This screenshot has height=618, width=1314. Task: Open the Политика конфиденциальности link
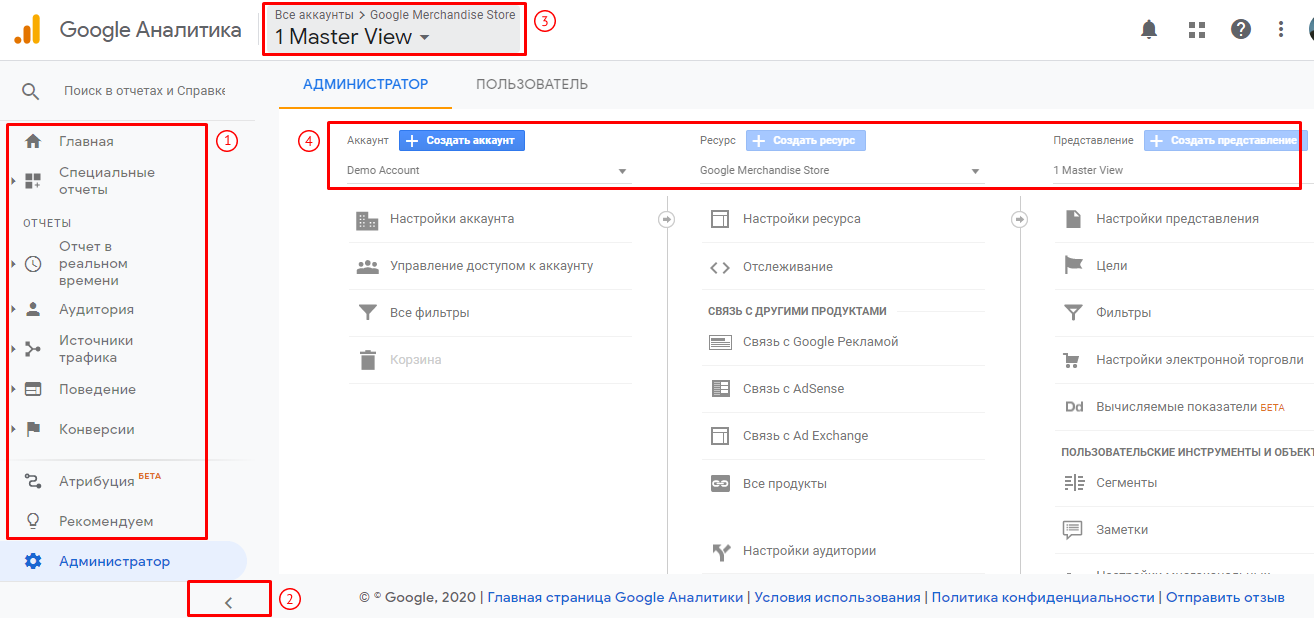[1043, 597]
